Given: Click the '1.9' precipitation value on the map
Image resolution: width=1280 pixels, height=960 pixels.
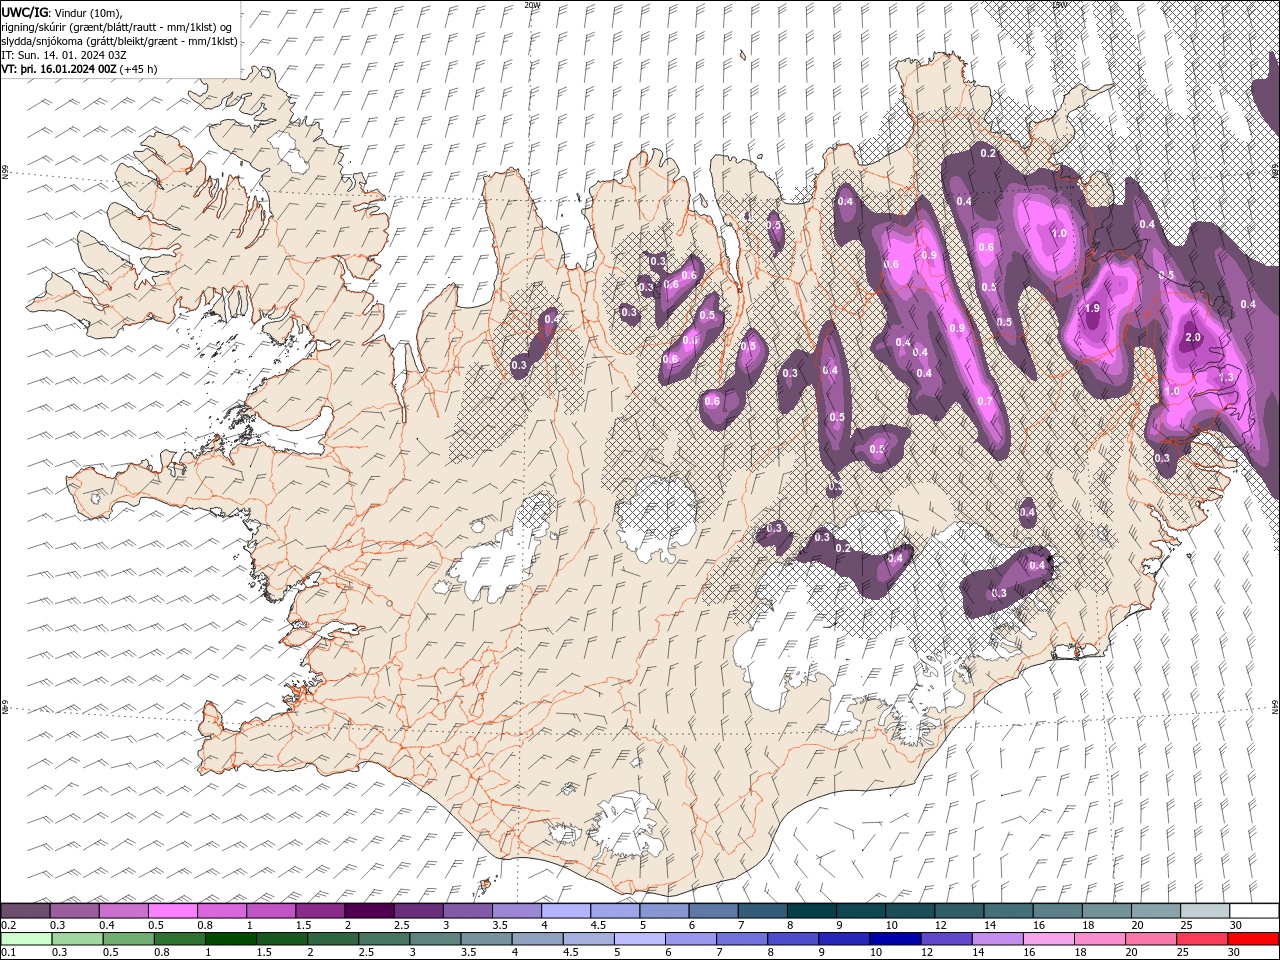Looking at the screenshot, I should (x=1092, y=309).
